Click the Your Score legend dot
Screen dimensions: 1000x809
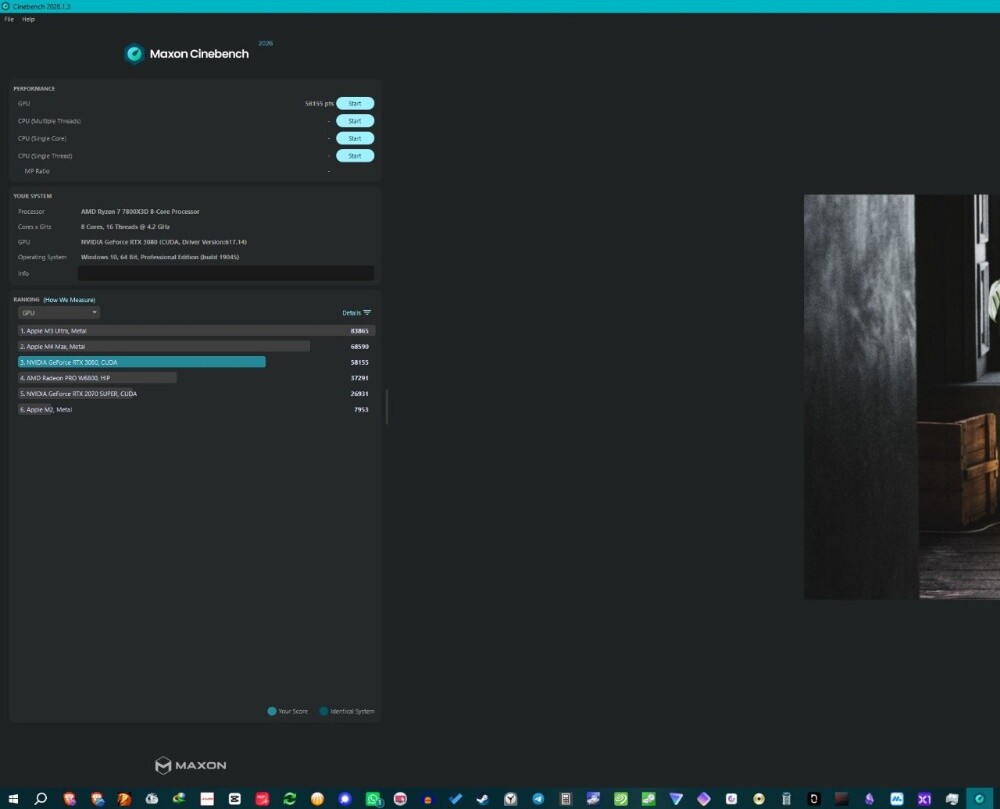point(272,711)
